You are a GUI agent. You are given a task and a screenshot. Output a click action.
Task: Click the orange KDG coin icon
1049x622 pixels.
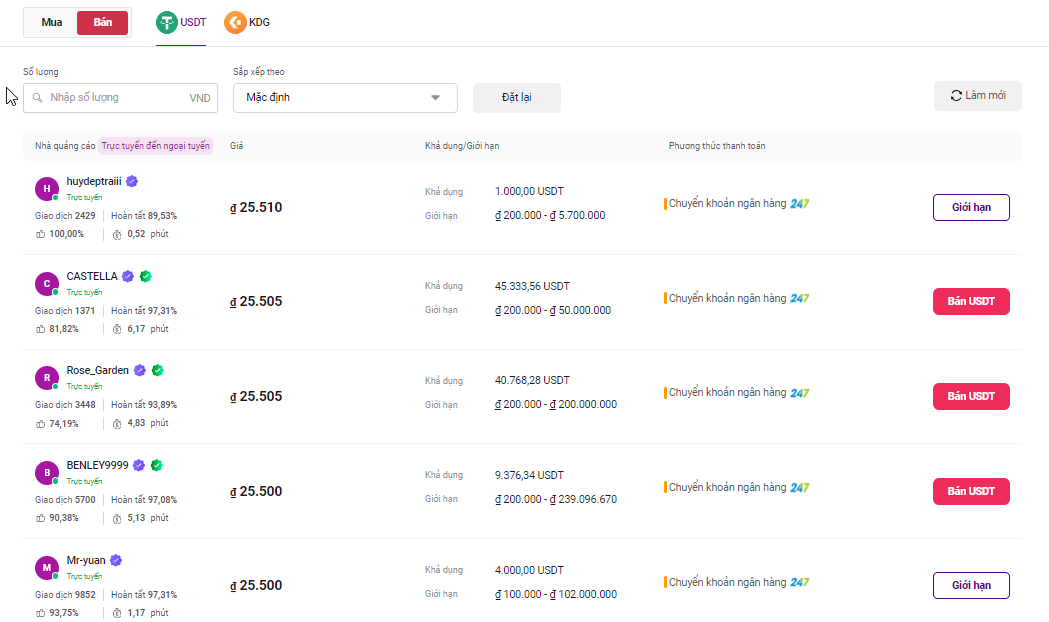click(235, 22)
